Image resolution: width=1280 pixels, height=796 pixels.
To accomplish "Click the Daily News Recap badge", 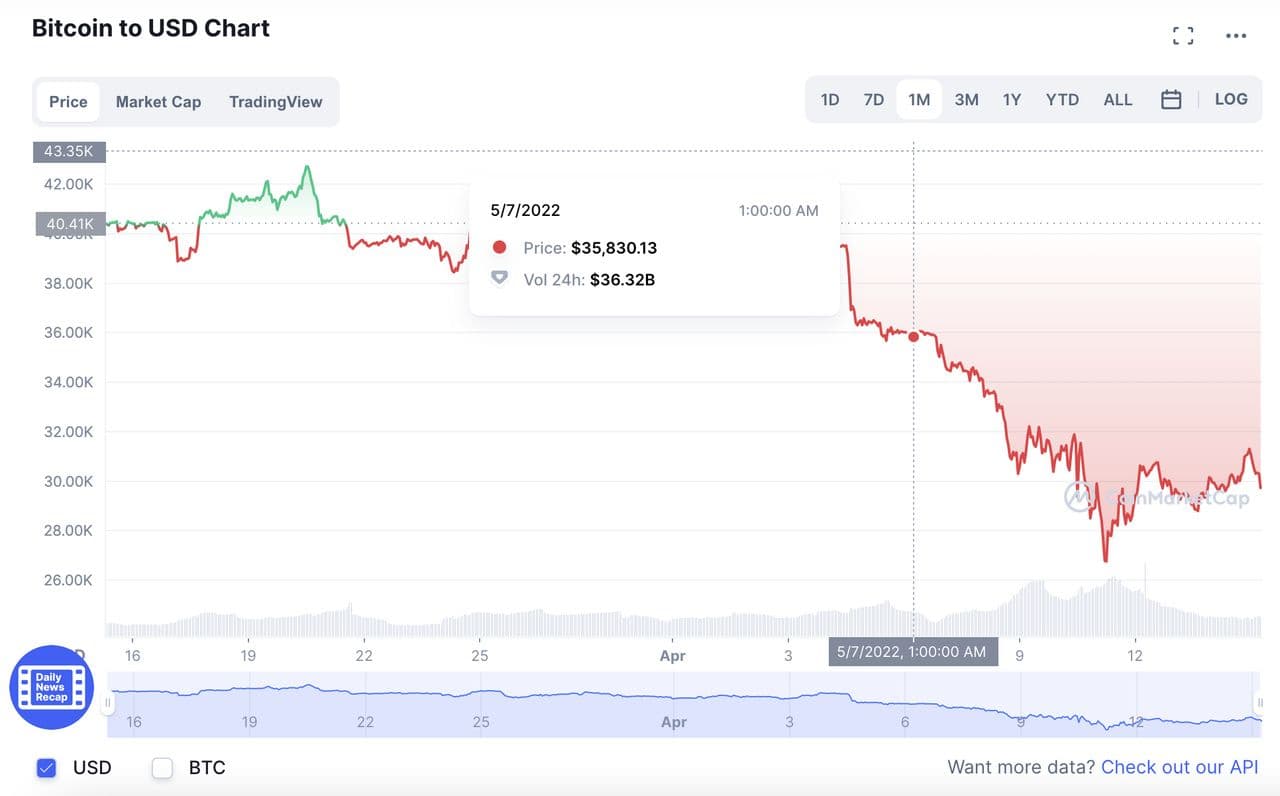I will coord(51,688).
